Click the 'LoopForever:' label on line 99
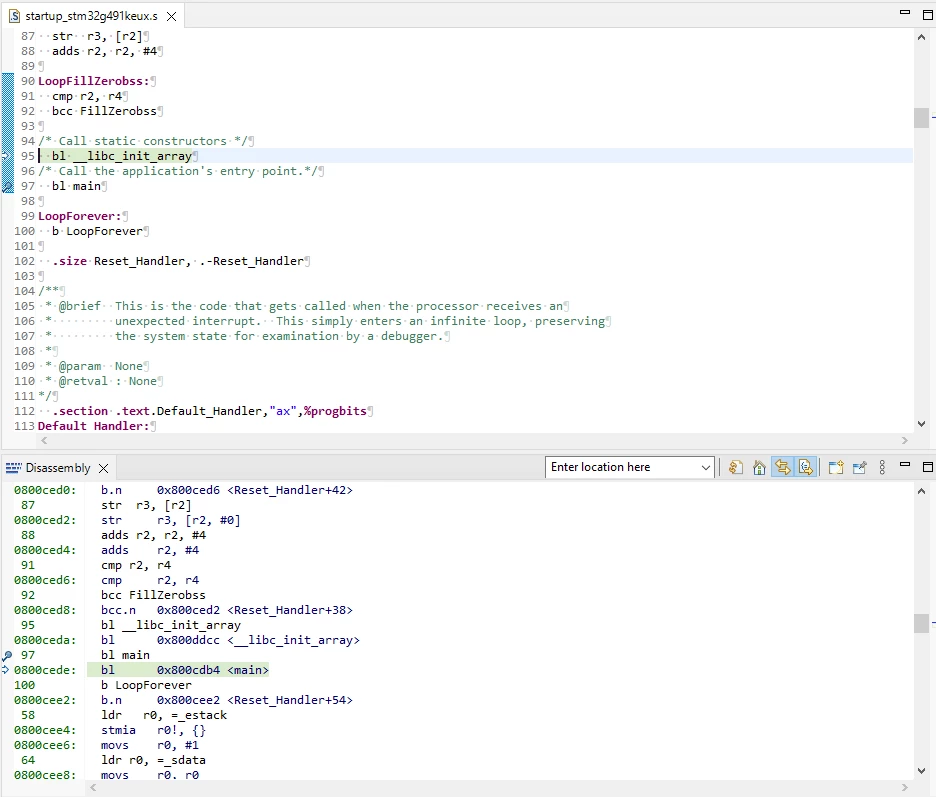This screenshot has height=797, width=936. pyautogui.click(x=79, y=216)
